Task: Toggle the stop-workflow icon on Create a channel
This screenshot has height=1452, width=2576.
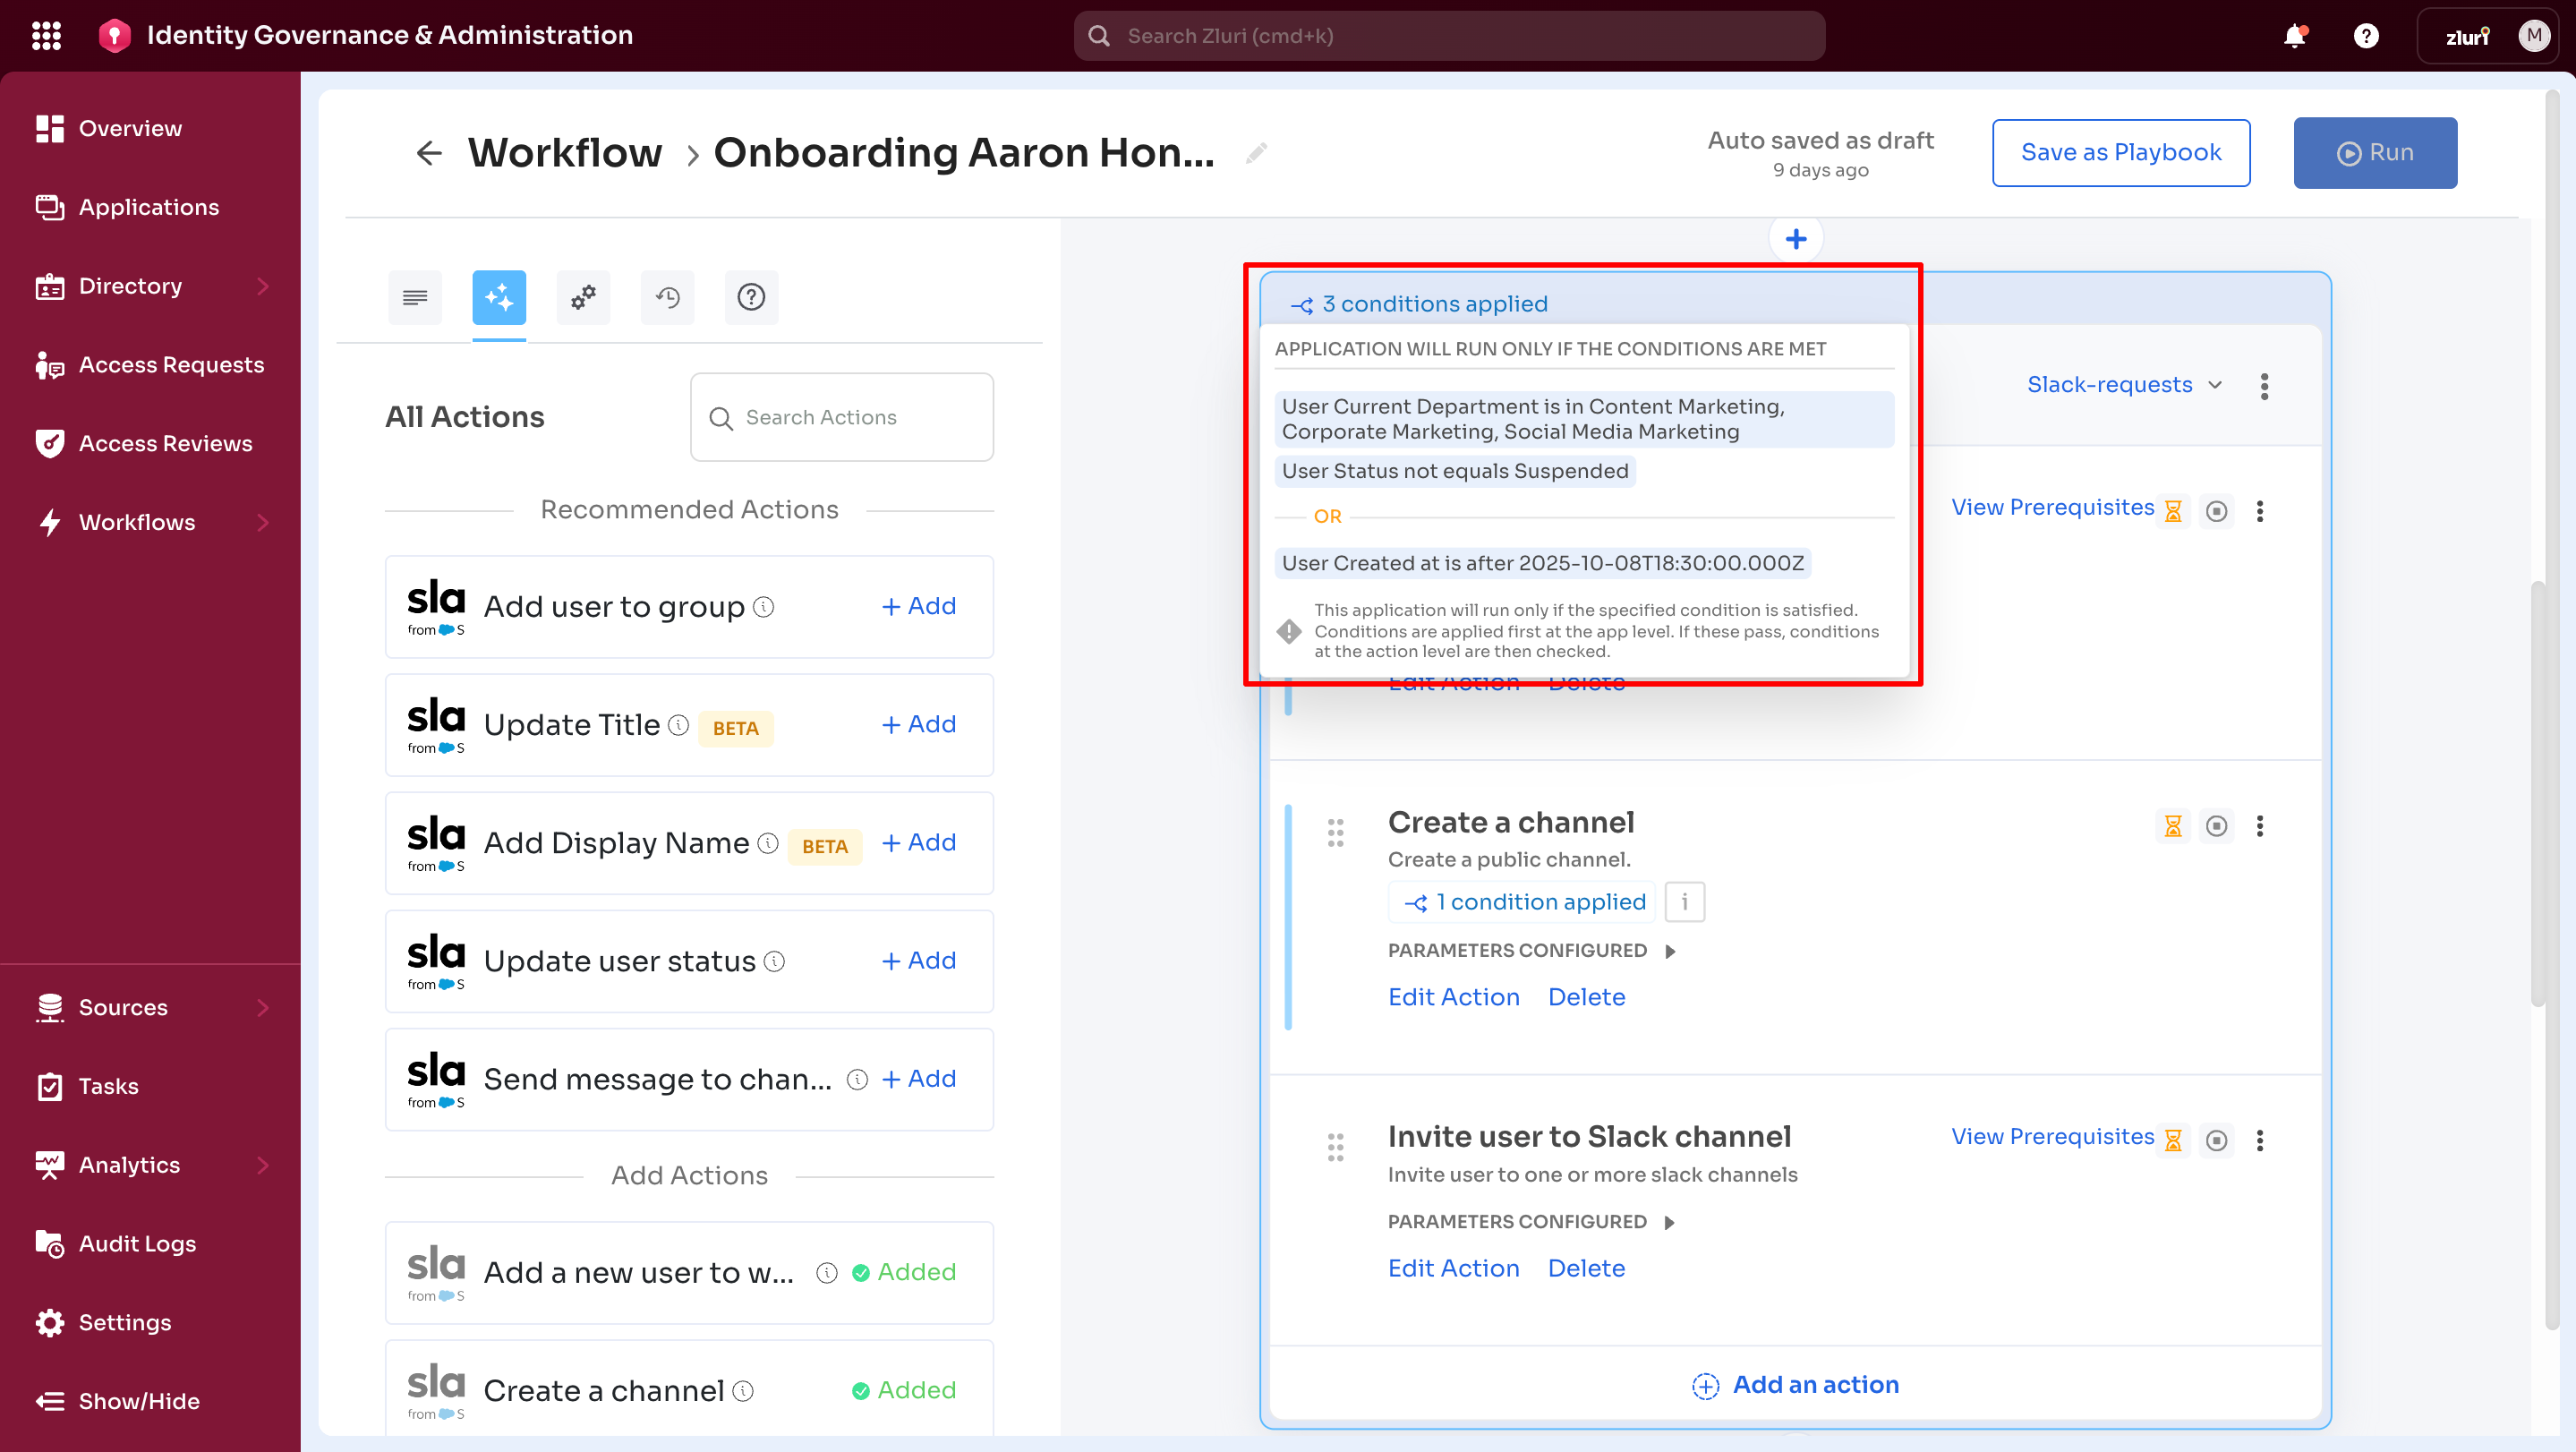Action: click(x=2217, y=825)
